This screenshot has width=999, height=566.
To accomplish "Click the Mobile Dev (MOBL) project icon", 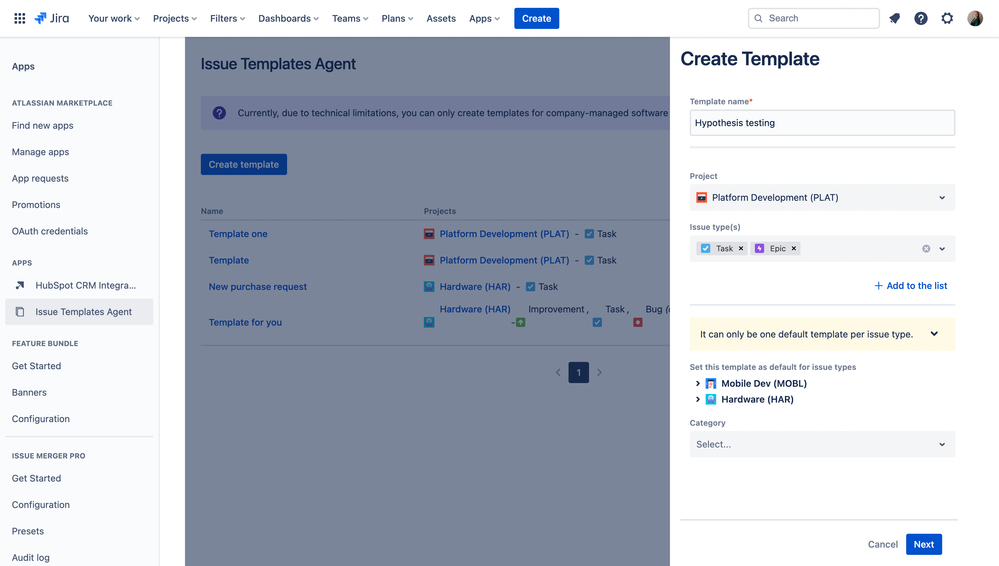I will click(711, 384).
